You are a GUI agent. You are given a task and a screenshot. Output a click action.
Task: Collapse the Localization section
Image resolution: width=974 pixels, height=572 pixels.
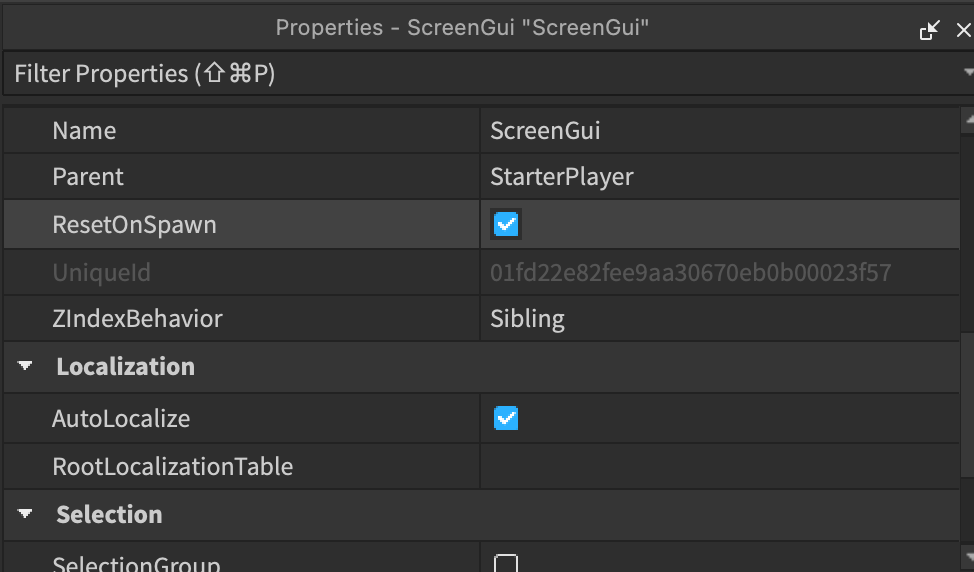point(25,367)
